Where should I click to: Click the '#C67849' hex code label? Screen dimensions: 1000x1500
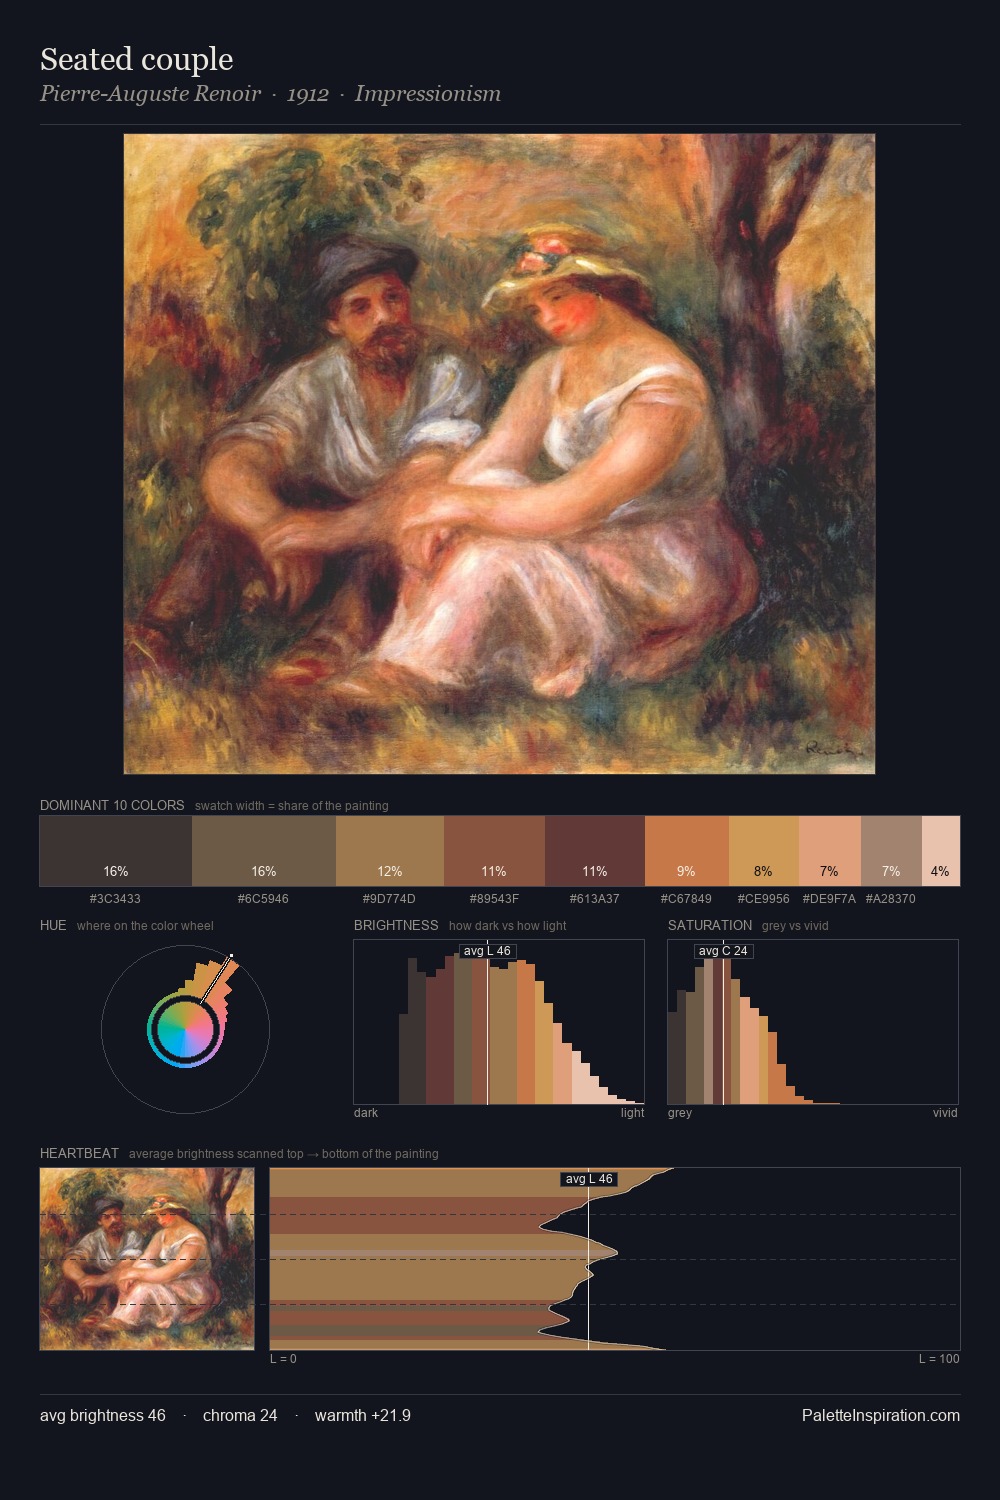[686, 898]
